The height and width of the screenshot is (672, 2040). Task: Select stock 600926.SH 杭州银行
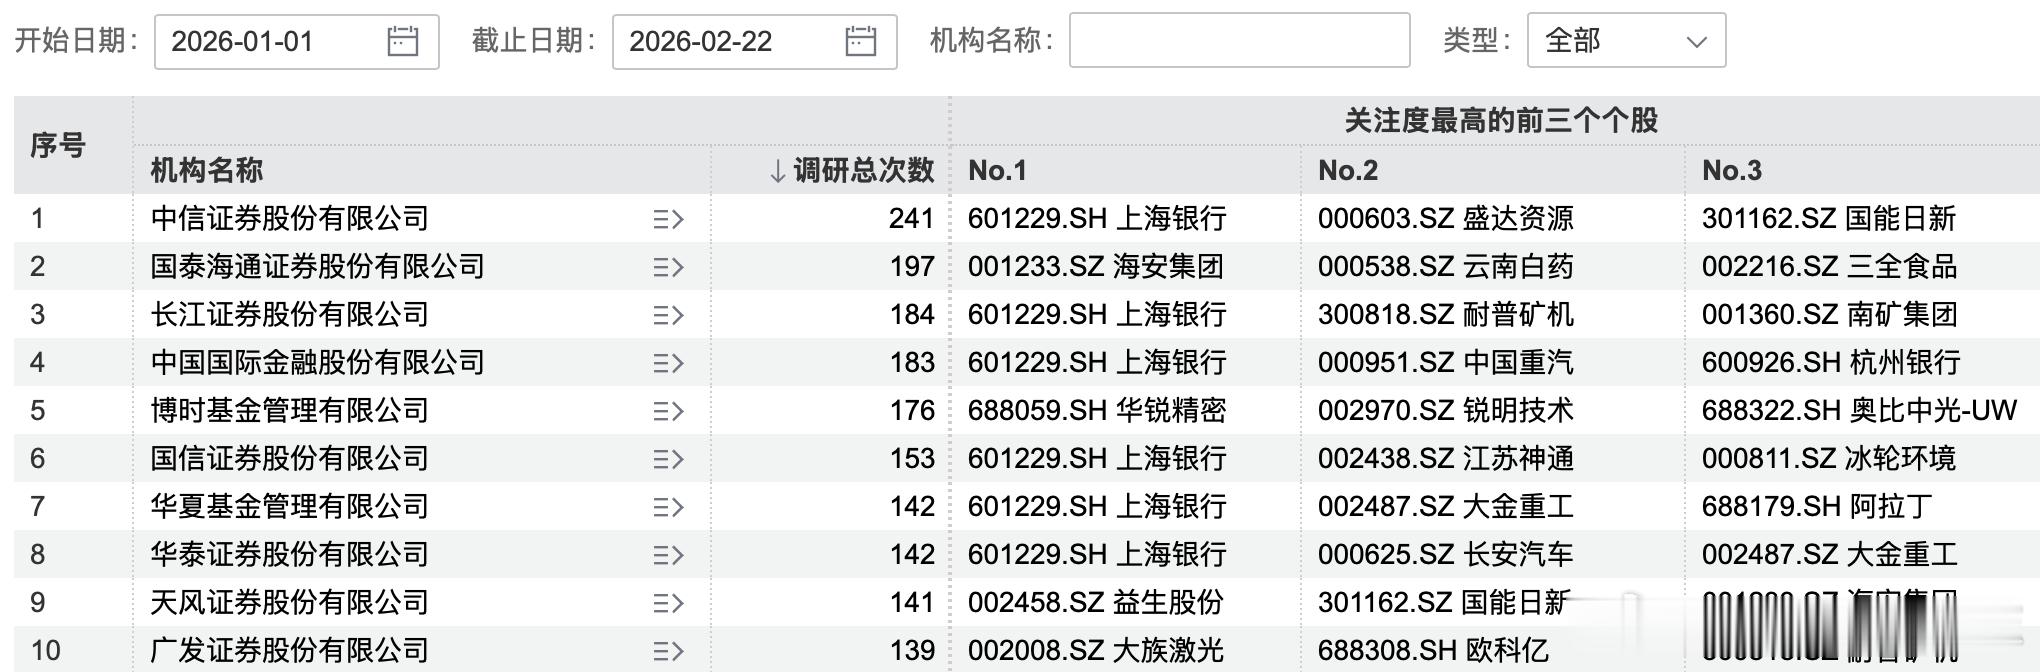click(x=1831, y=363)
